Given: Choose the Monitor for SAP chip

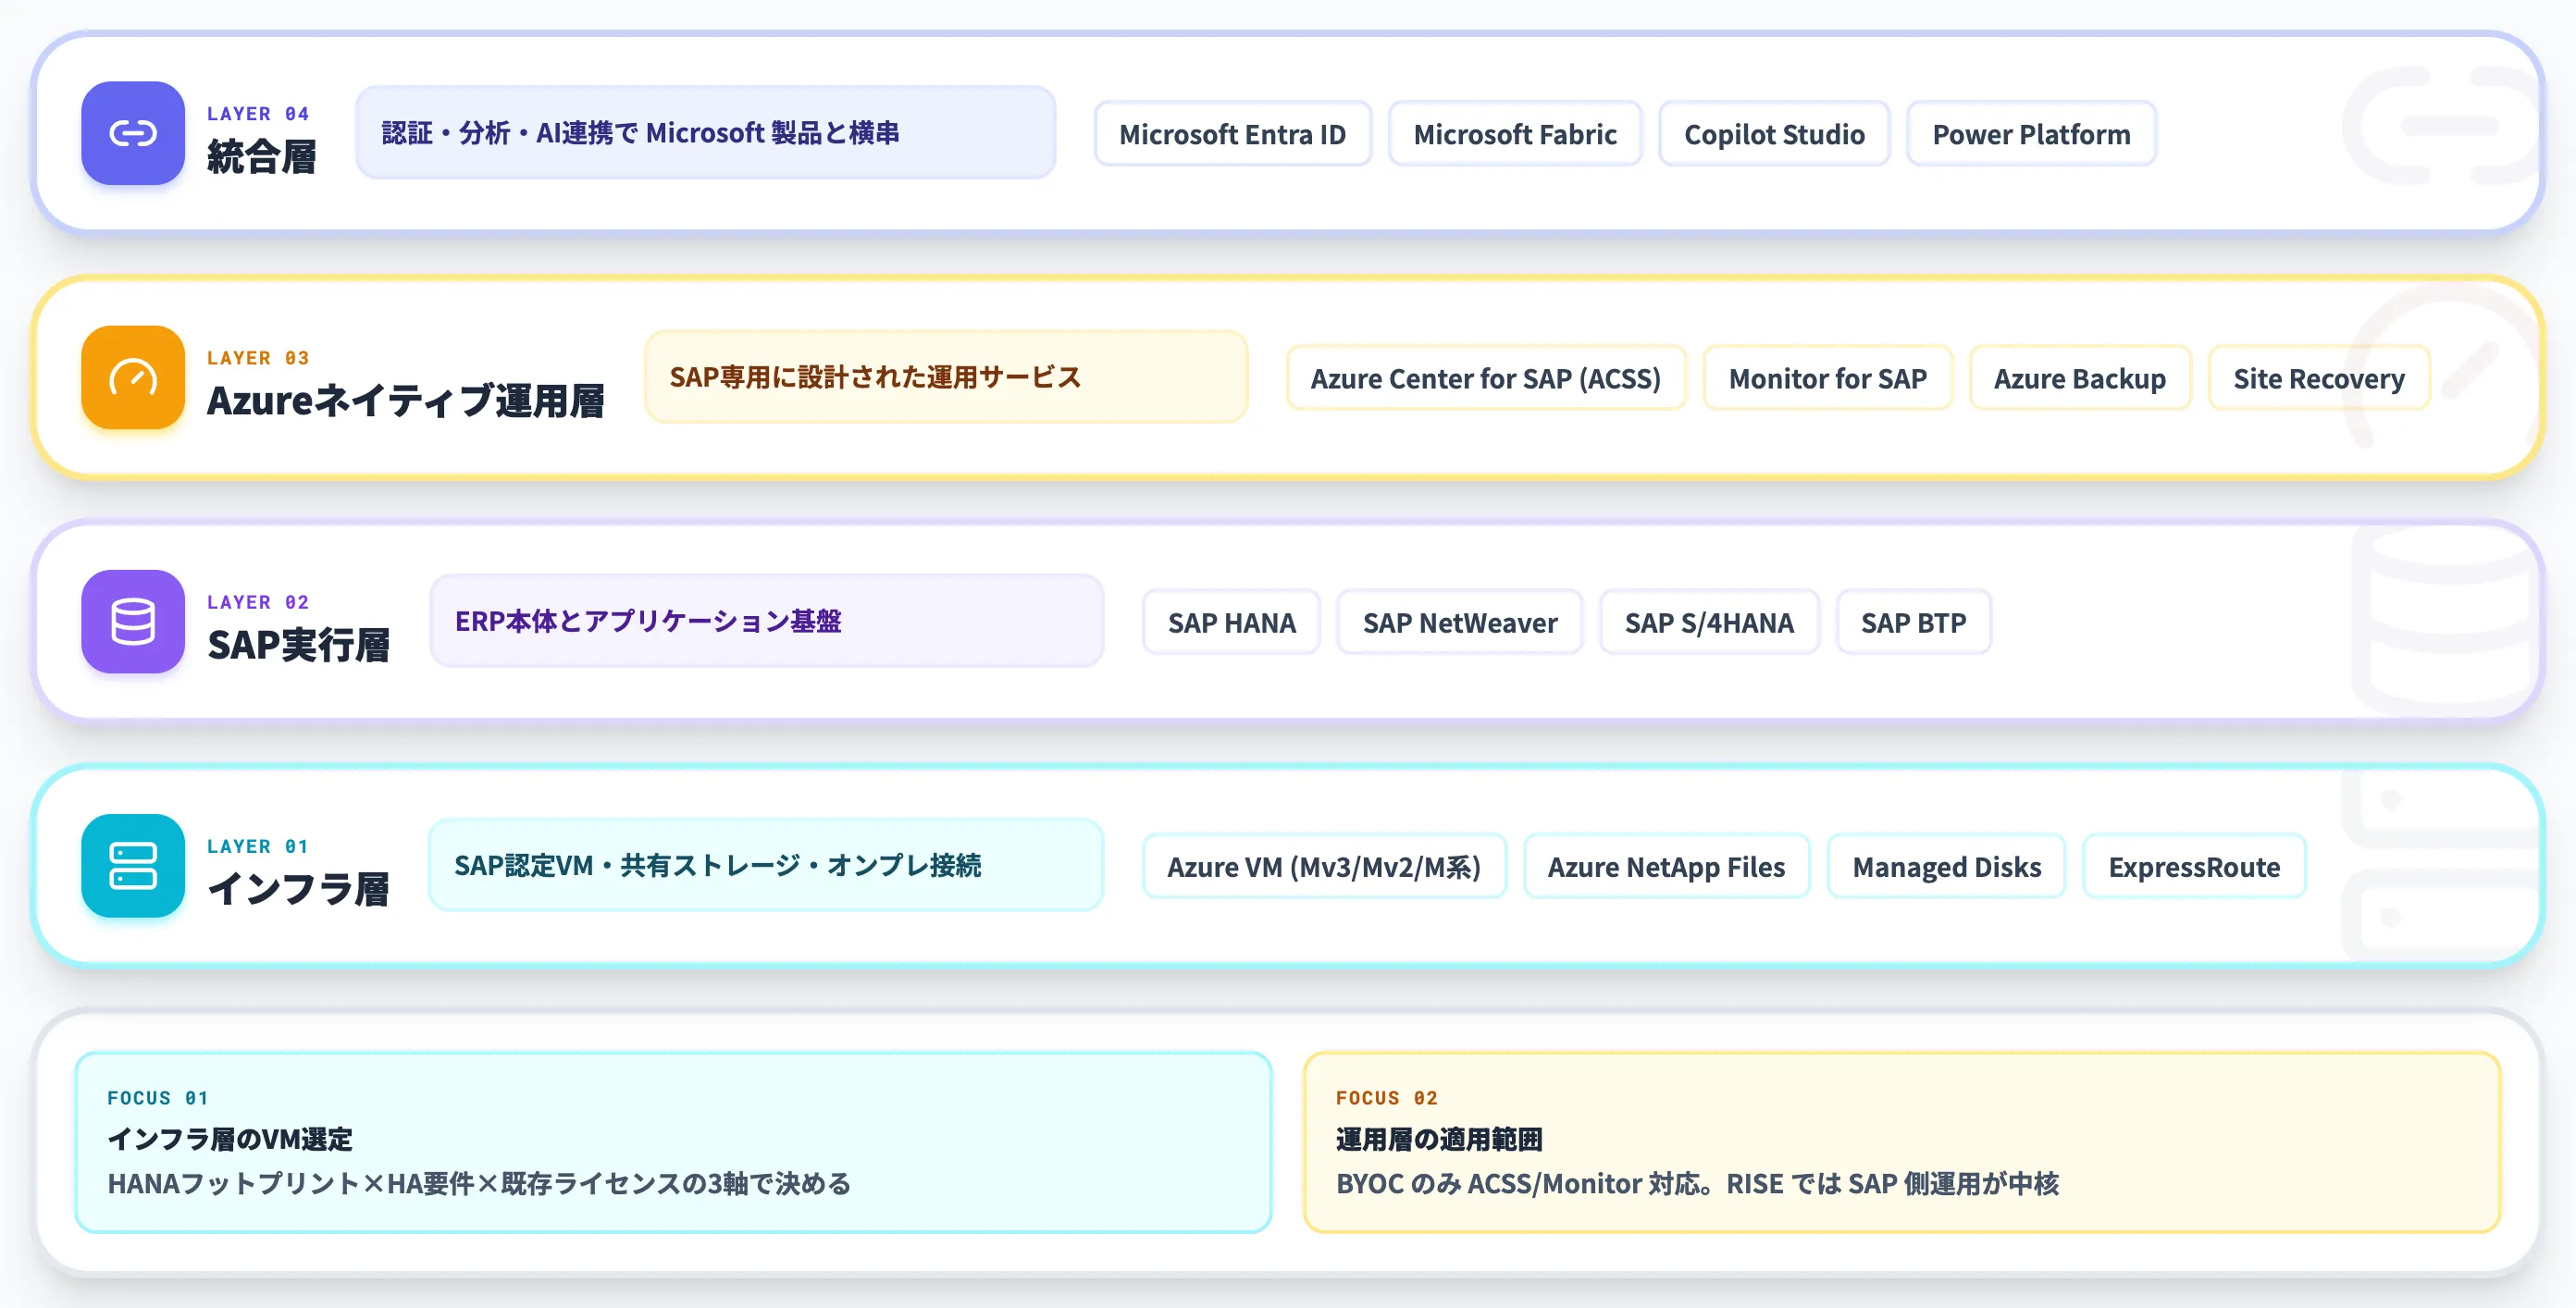Looking at the screenshot, I should coord(1827,378).
